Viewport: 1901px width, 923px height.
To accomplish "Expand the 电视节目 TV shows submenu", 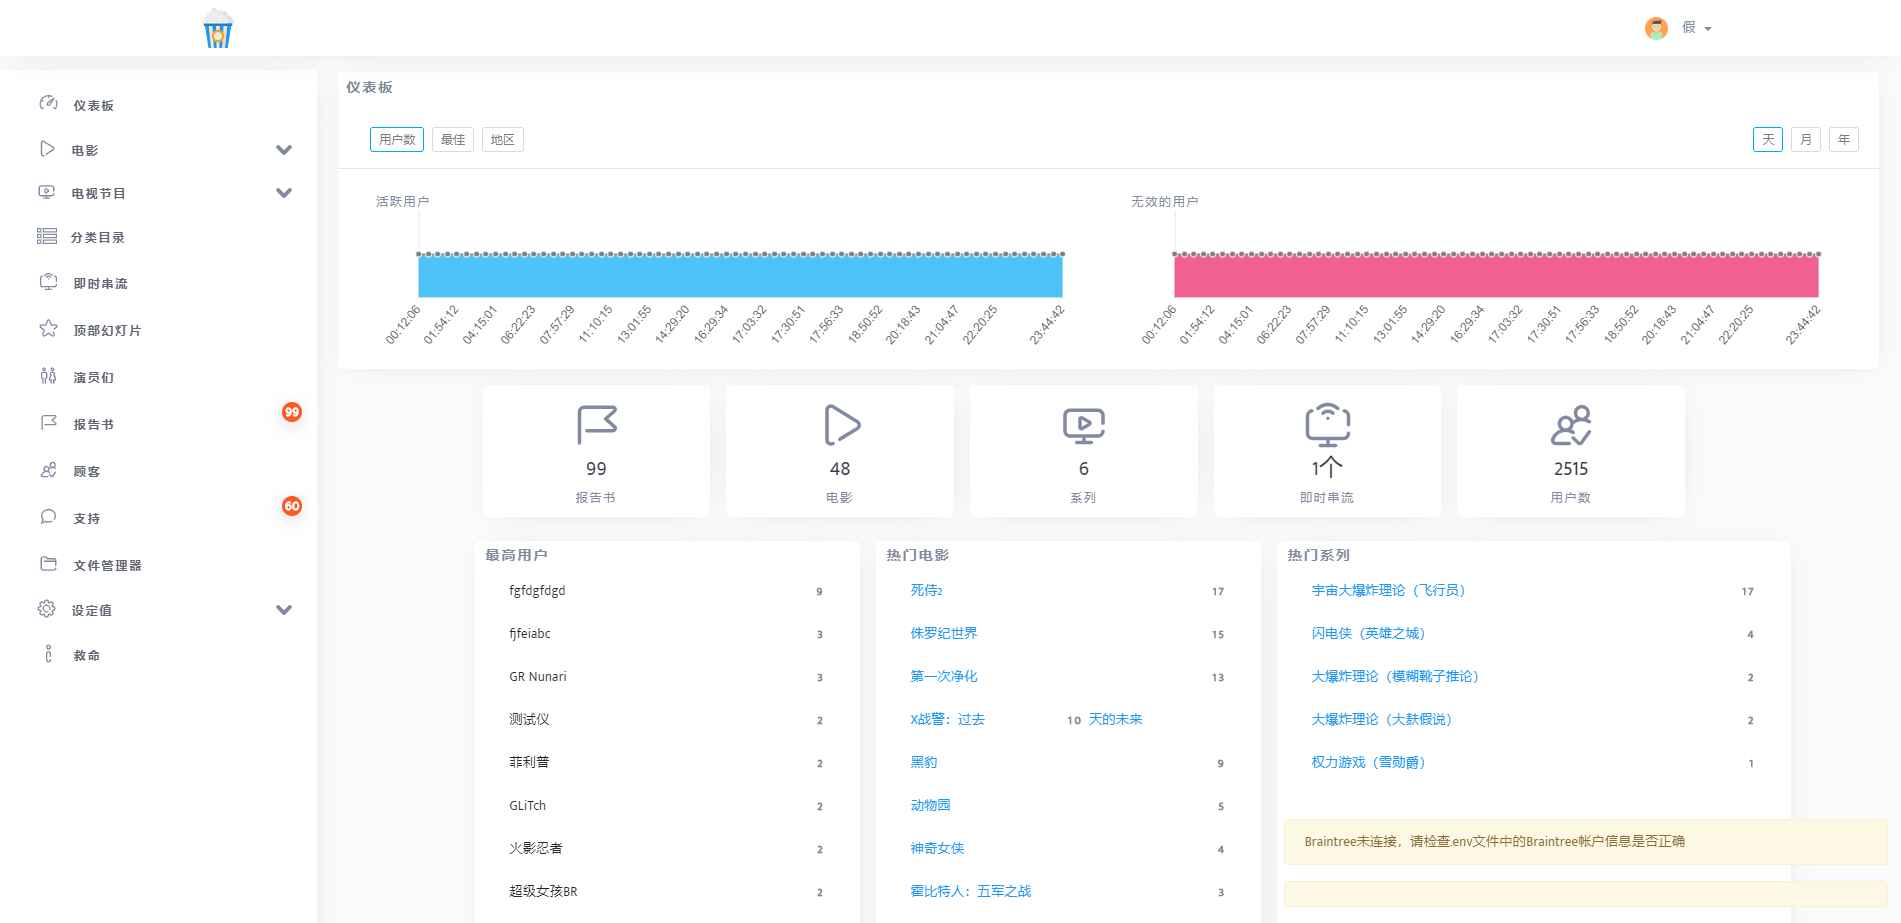I will pyautogui.click(x=284, y=192).
